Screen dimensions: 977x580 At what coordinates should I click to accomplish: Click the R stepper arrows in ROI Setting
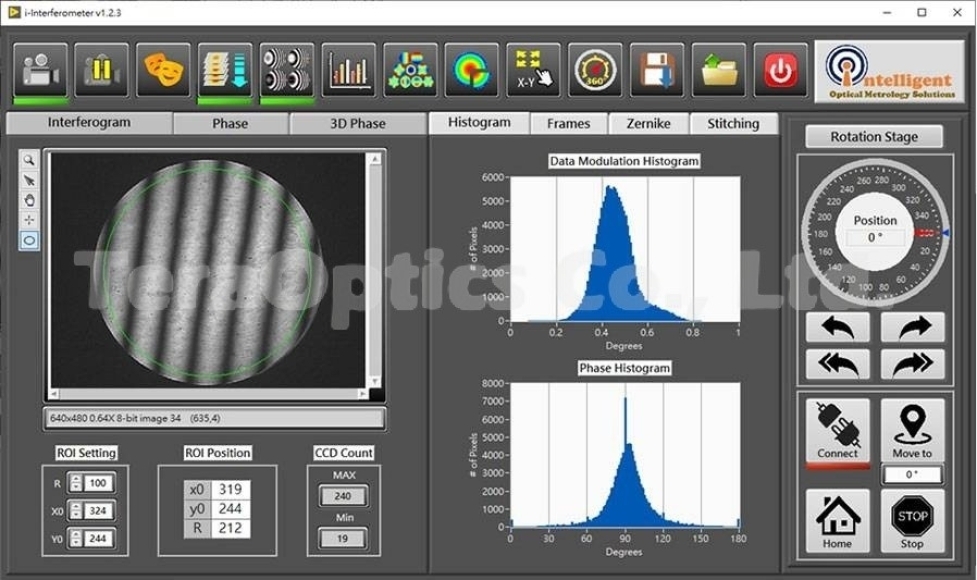(x=76, y=484)
